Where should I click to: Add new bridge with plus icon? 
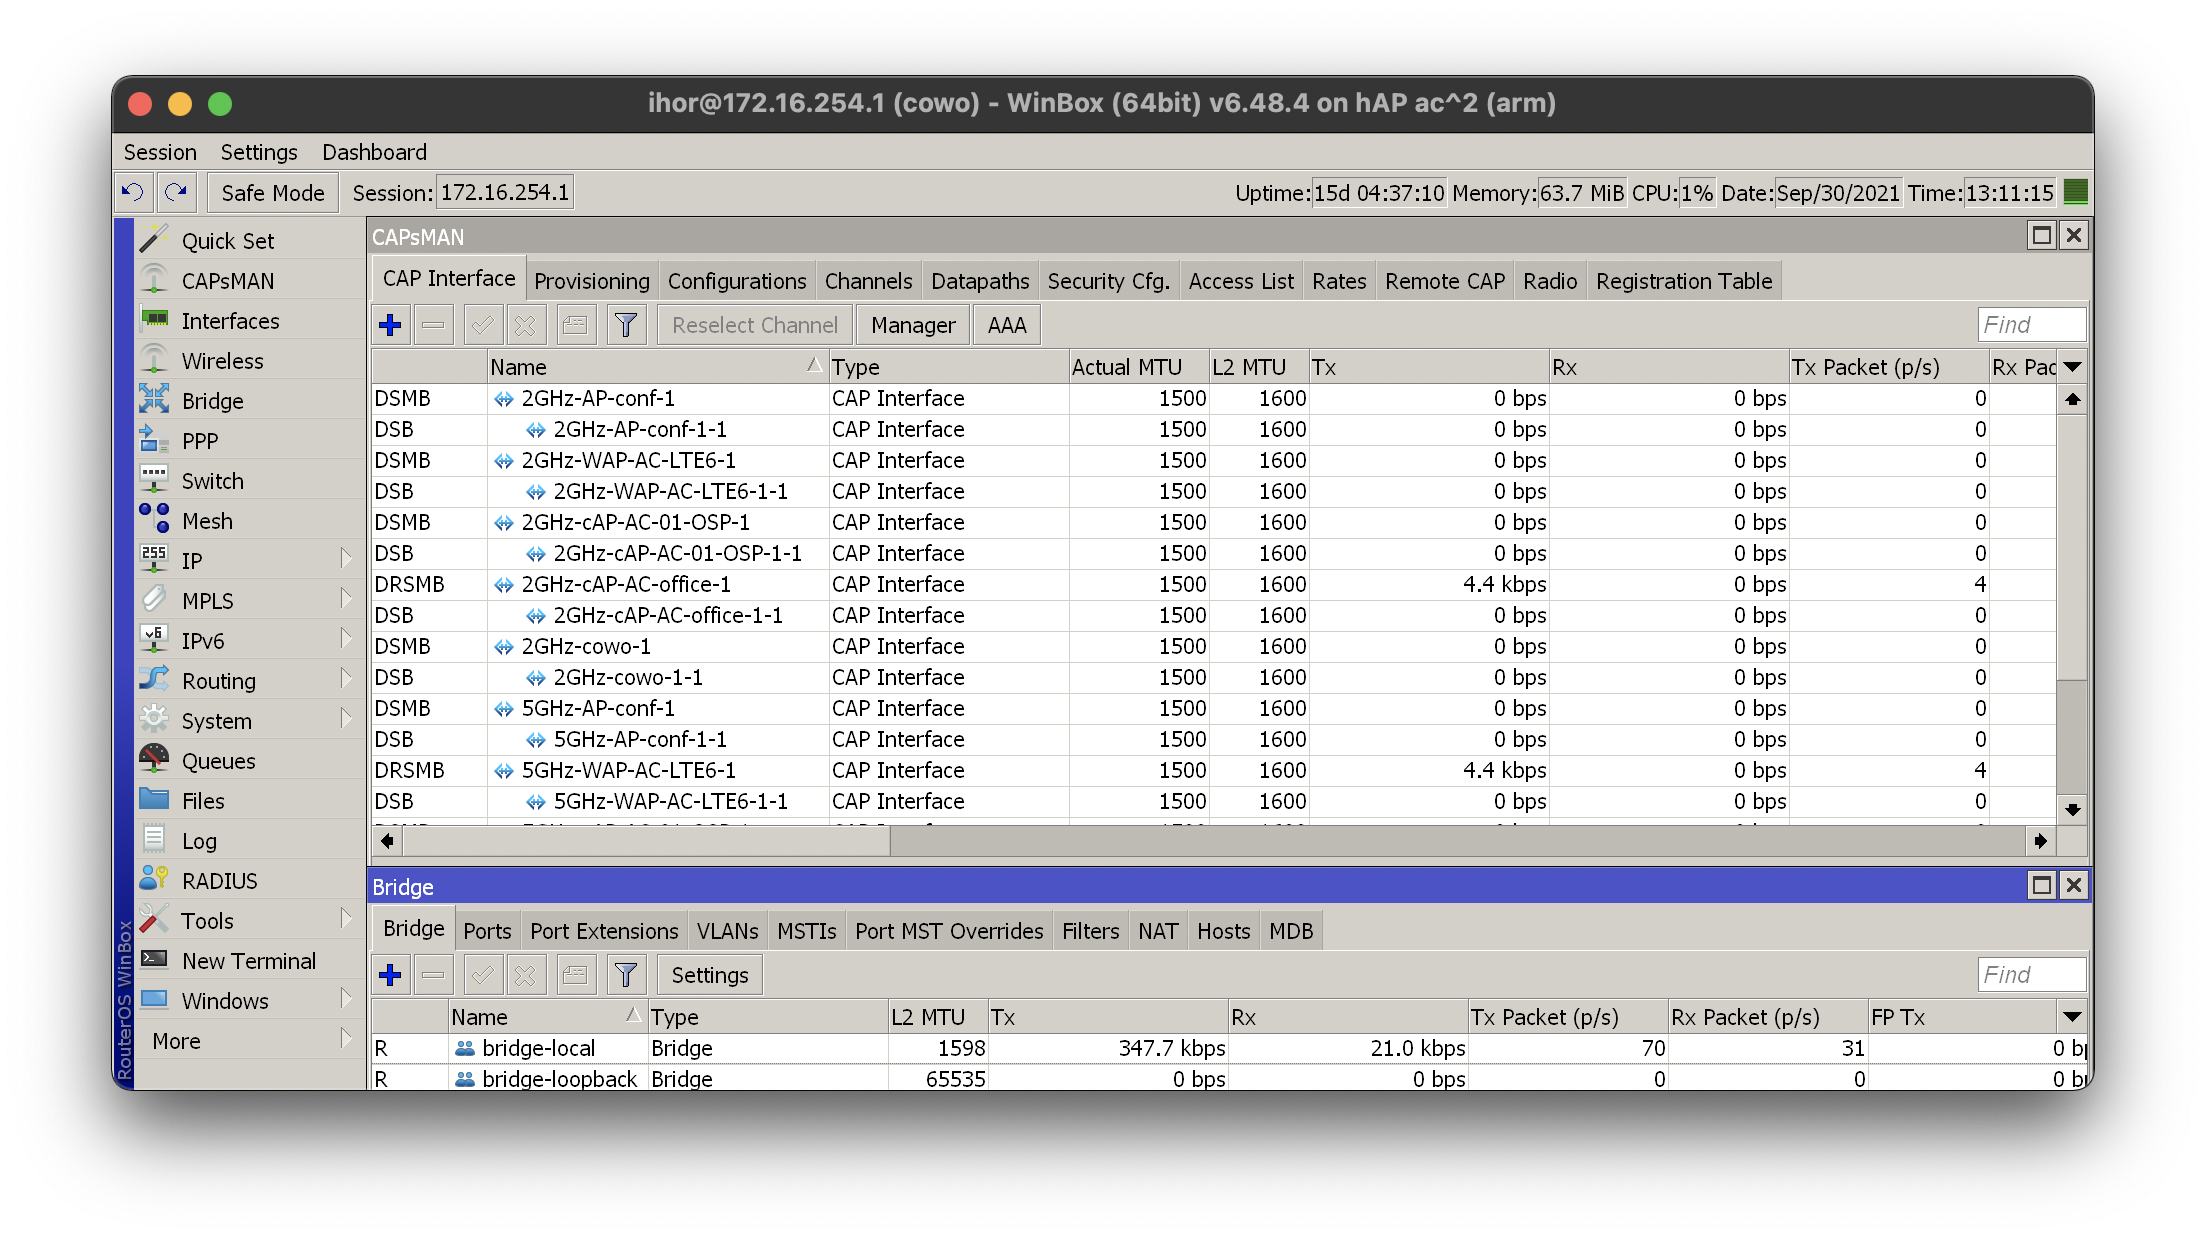pos(391,975)
